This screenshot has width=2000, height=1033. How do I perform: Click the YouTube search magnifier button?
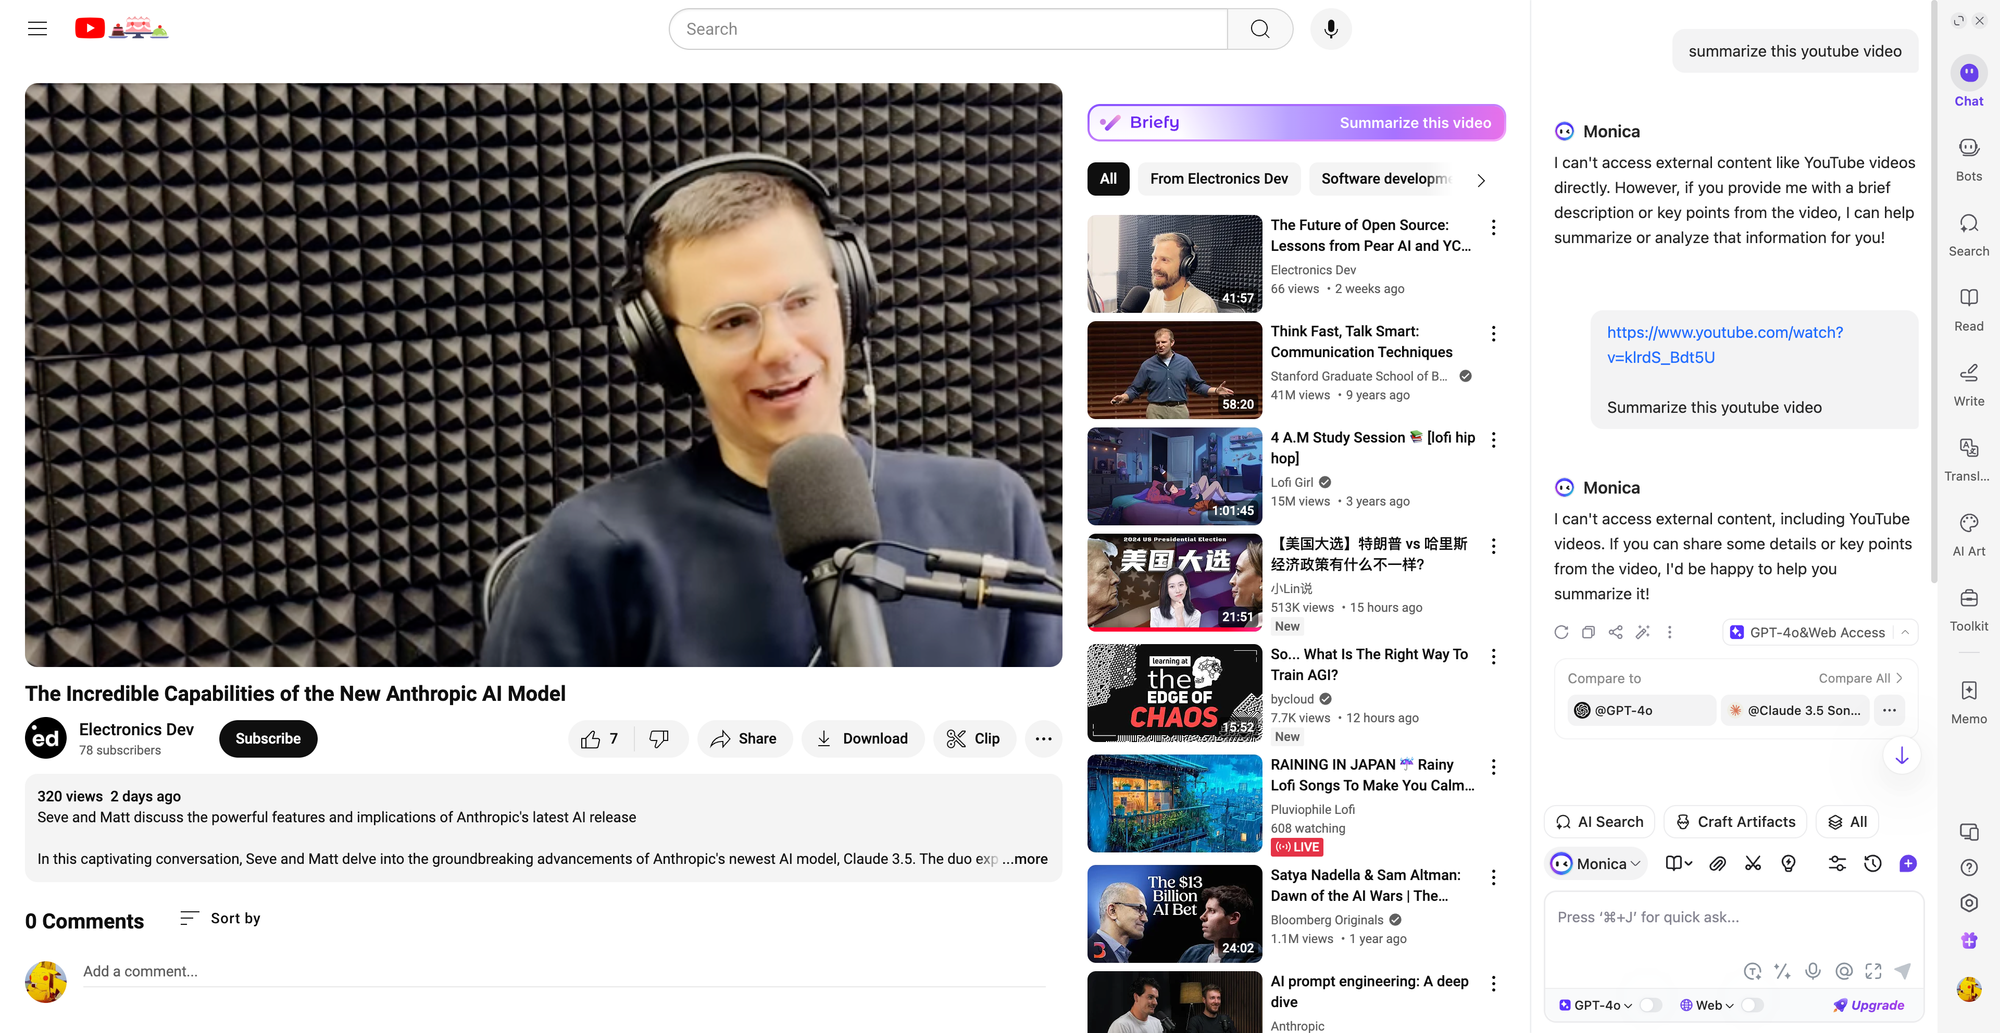point(1260,29)
